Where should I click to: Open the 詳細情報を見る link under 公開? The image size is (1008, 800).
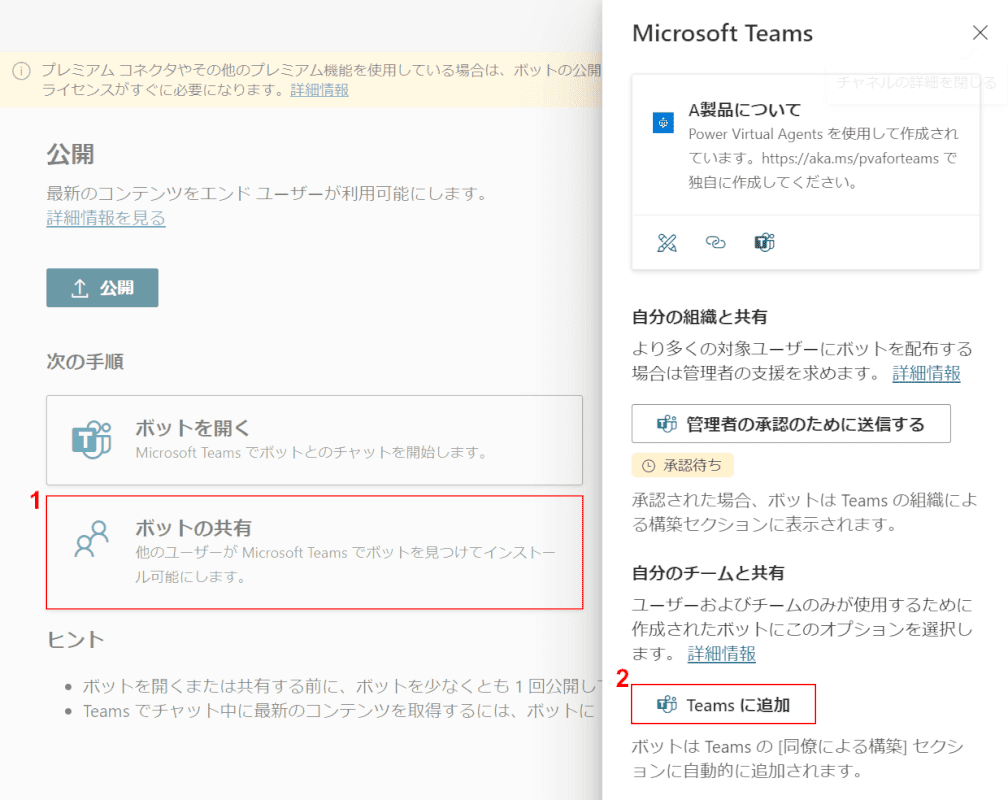tap(105, 218)
